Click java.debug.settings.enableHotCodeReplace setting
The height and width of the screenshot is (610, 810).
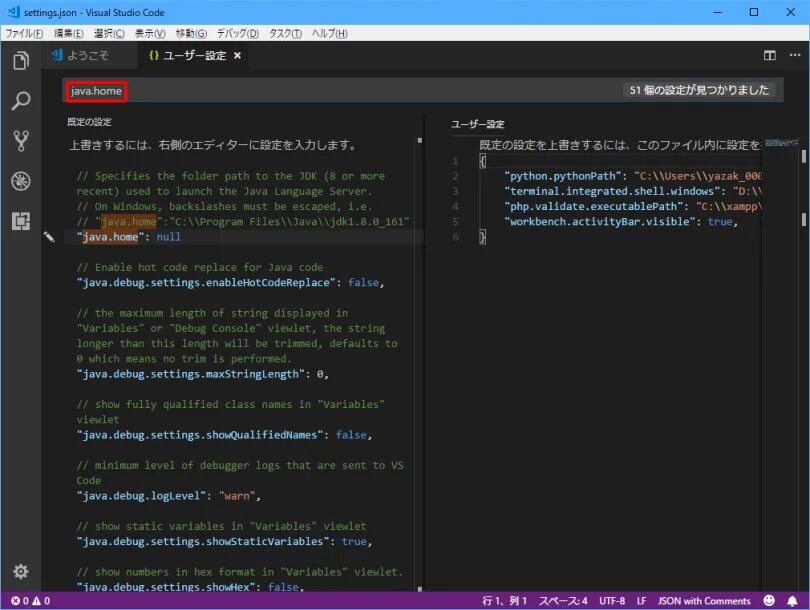(230, 283)
